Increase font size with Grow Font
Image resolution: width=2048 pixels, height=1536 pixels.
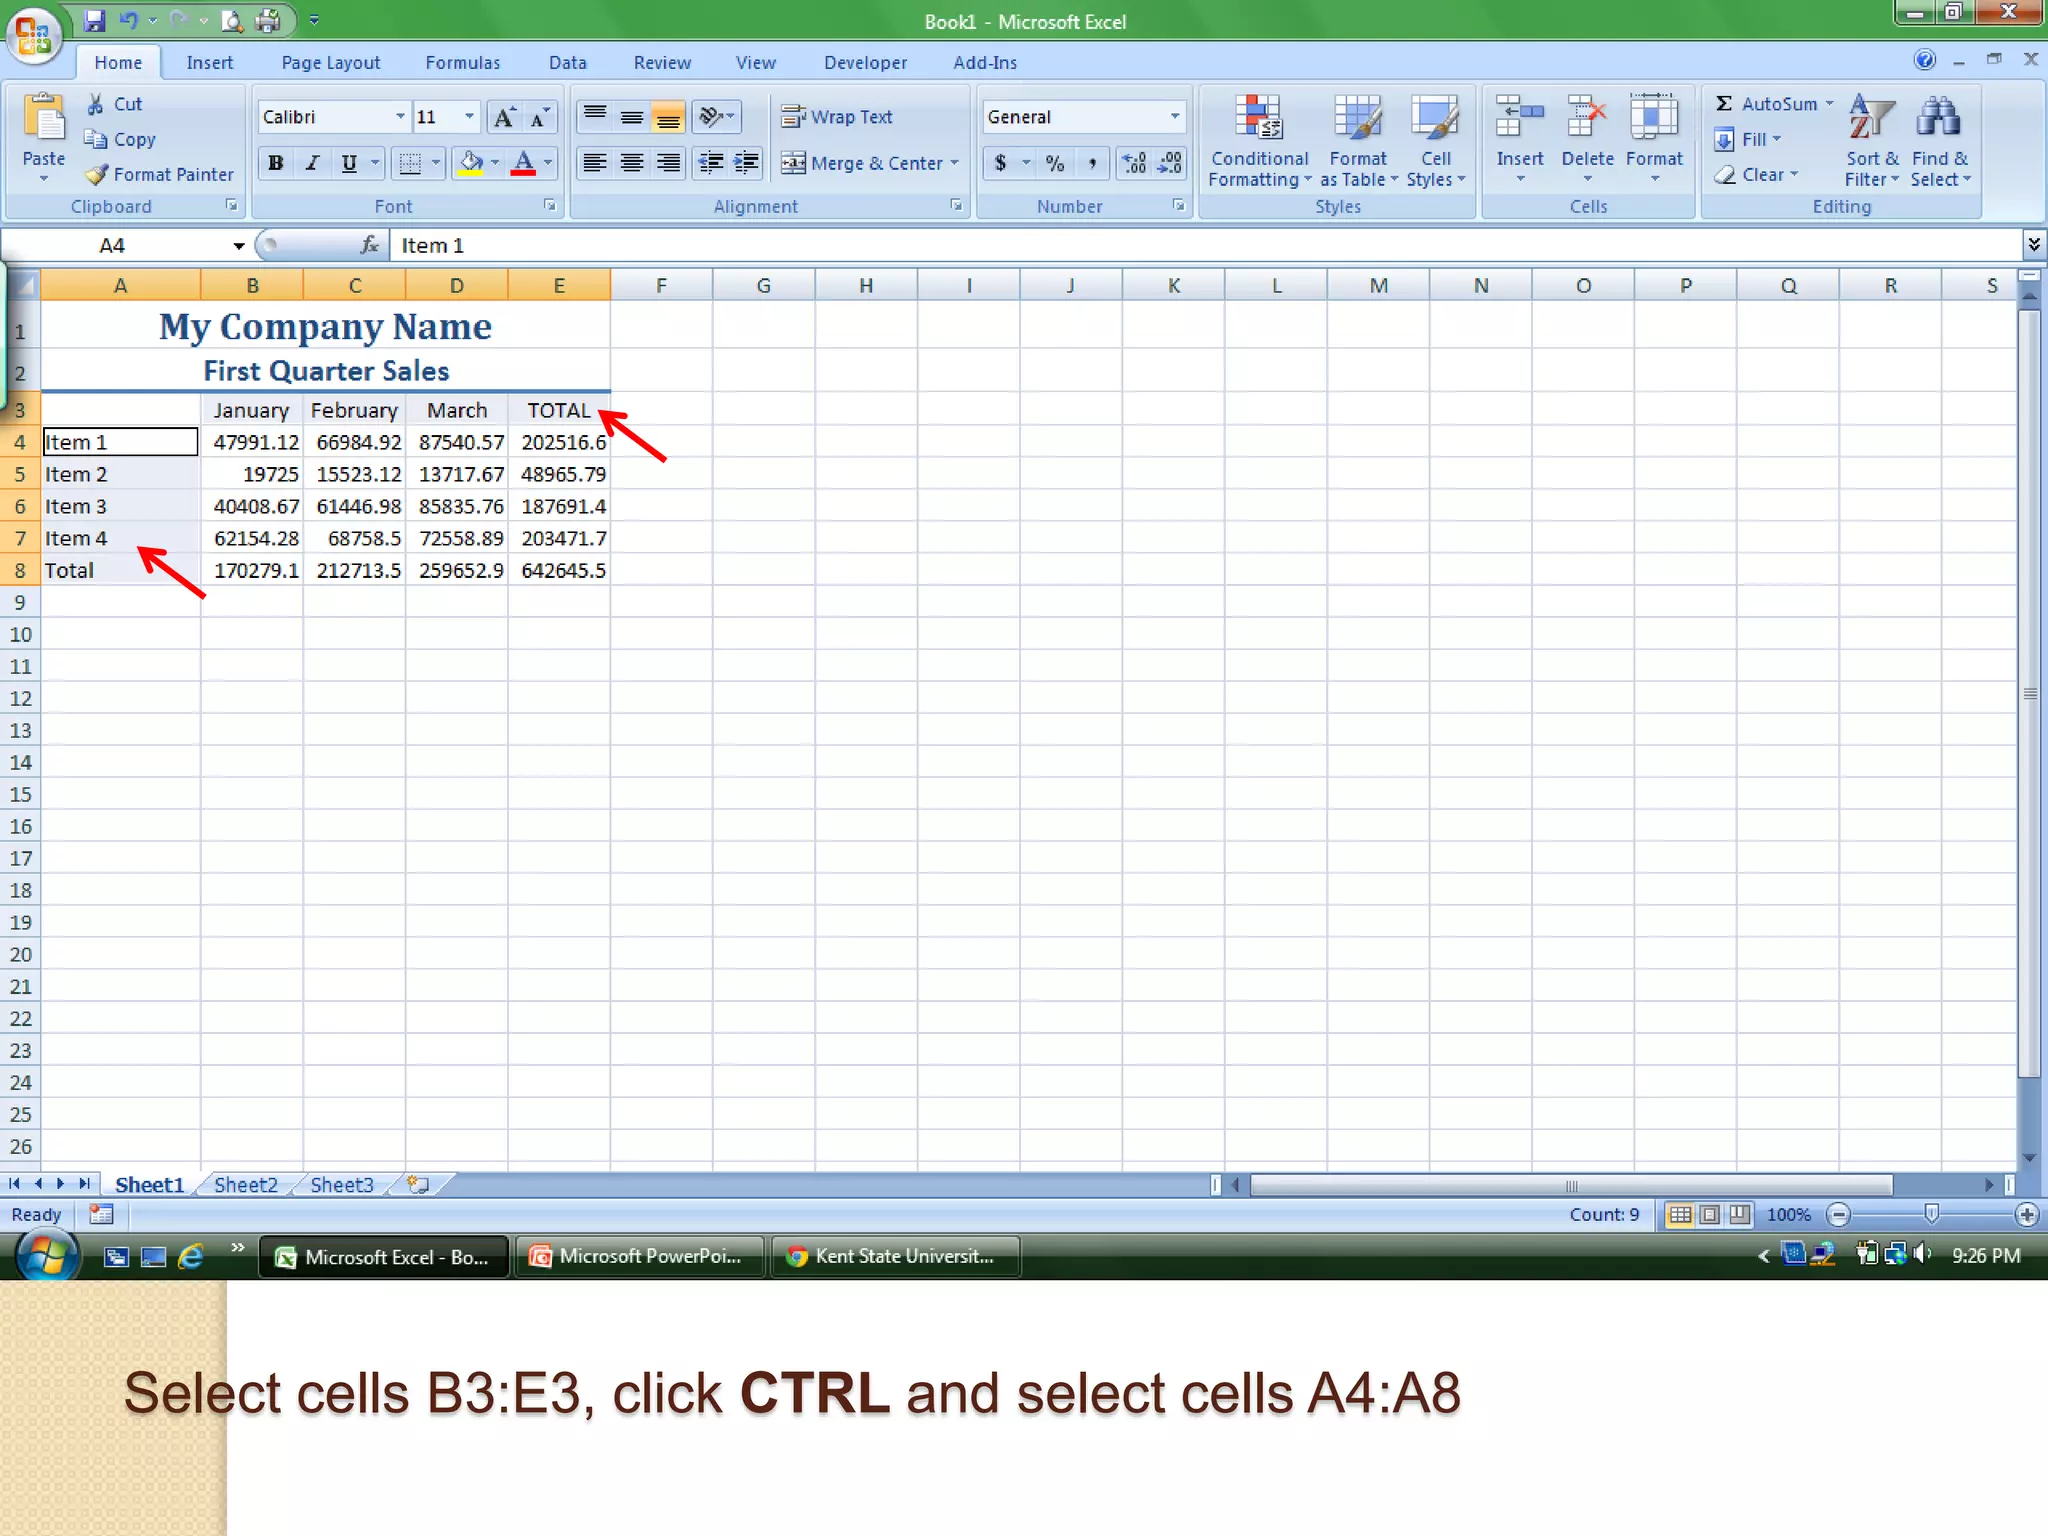505,117
